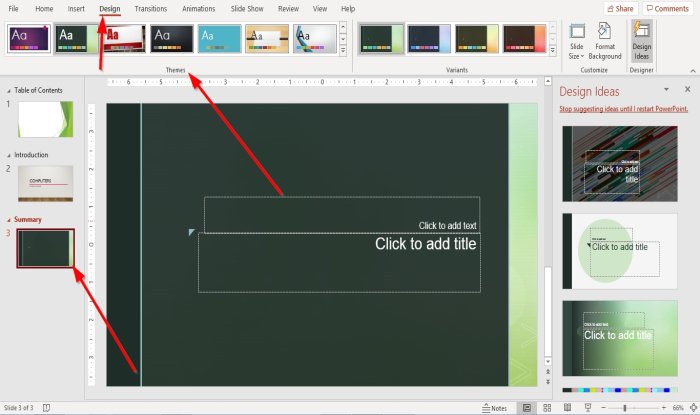Select the dark green theme thumbnail
Viewport: 700px width, 415px height.
[x=76, y=39]
